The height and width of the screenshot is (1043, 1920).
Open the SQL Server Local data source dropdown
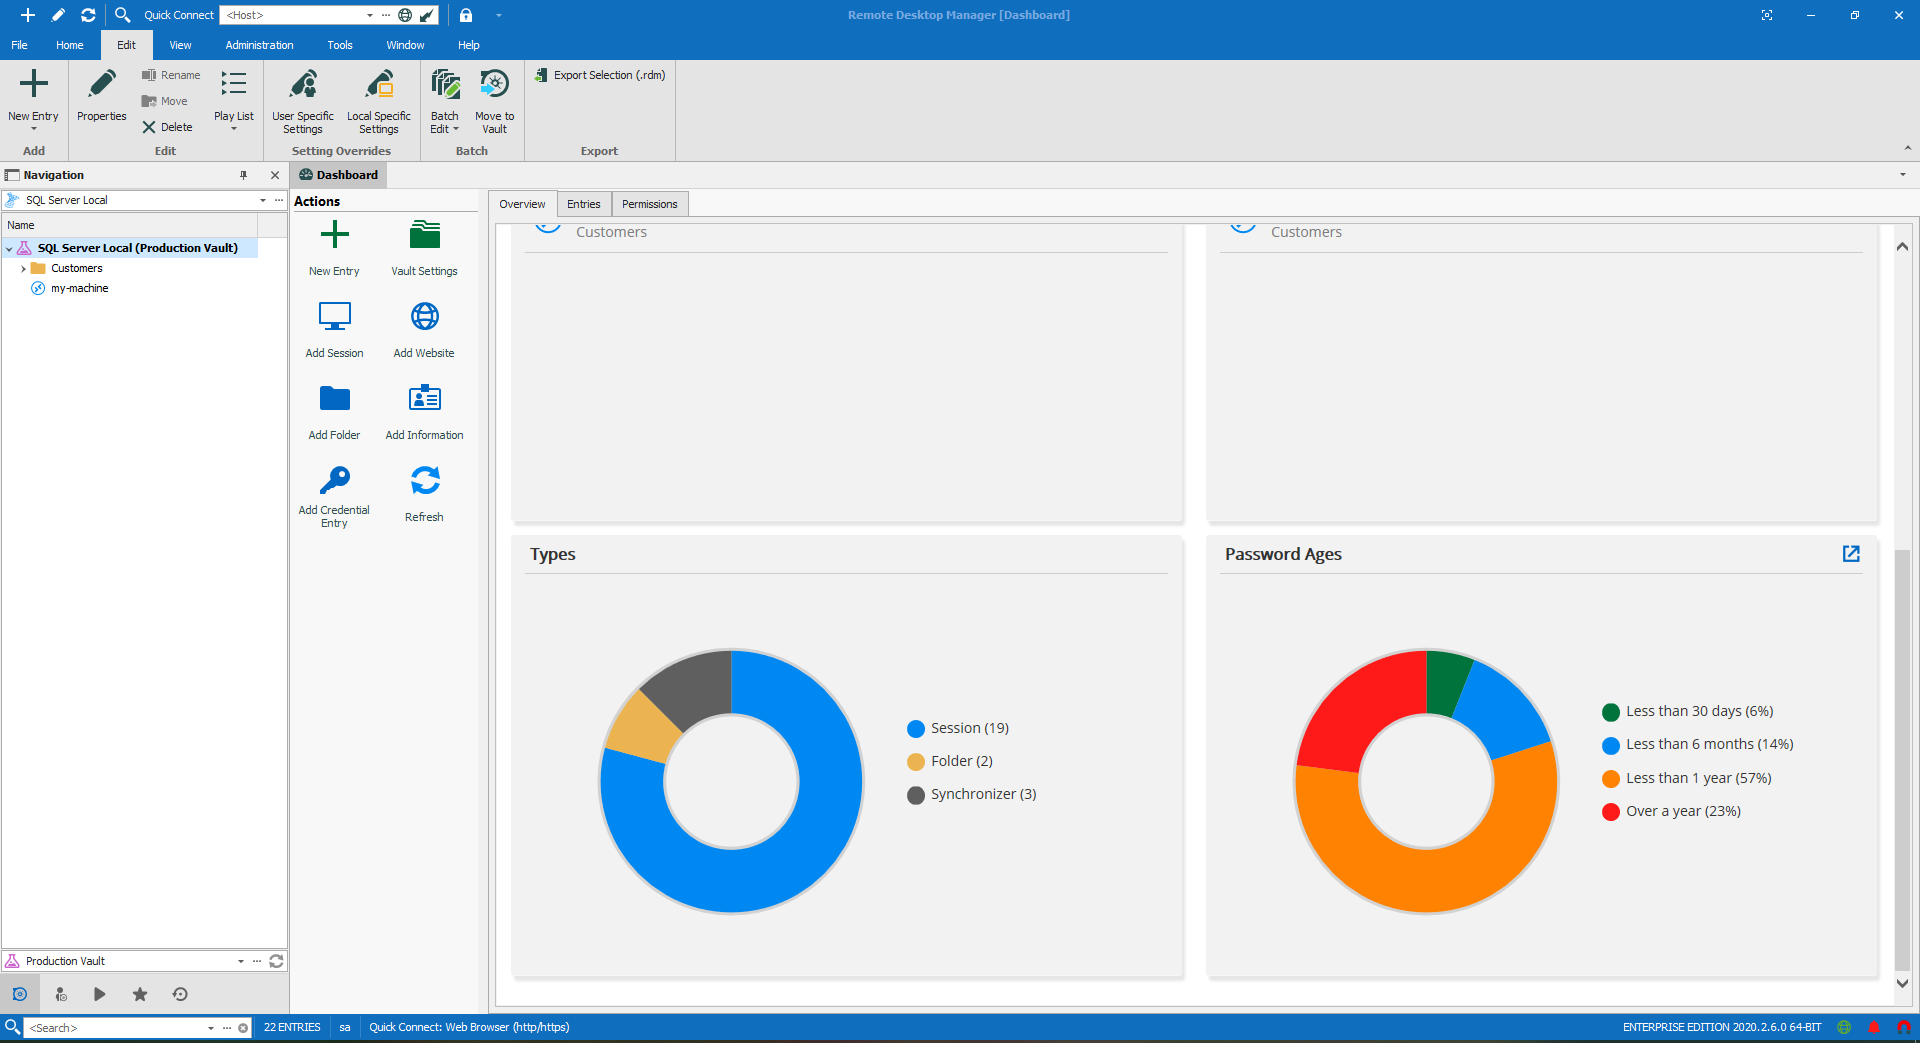click(263, 200)
